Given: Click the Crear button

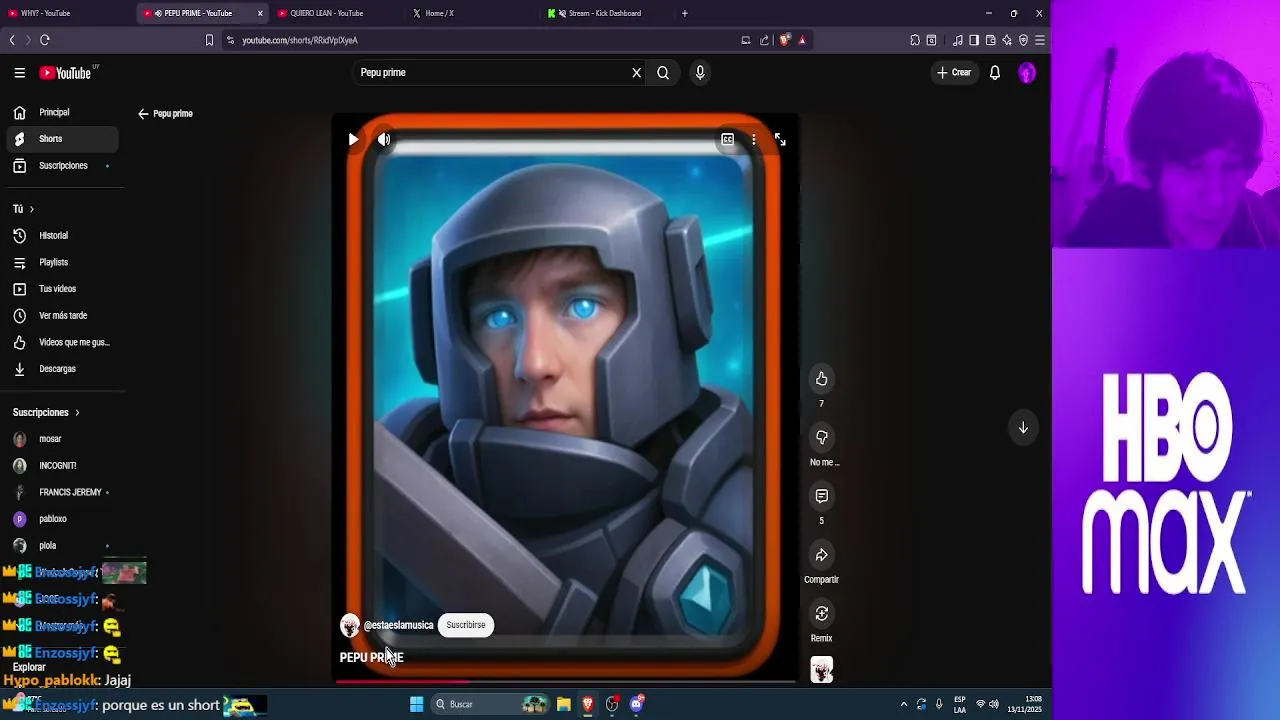Looking at the screenshot, I should point(954,73).
